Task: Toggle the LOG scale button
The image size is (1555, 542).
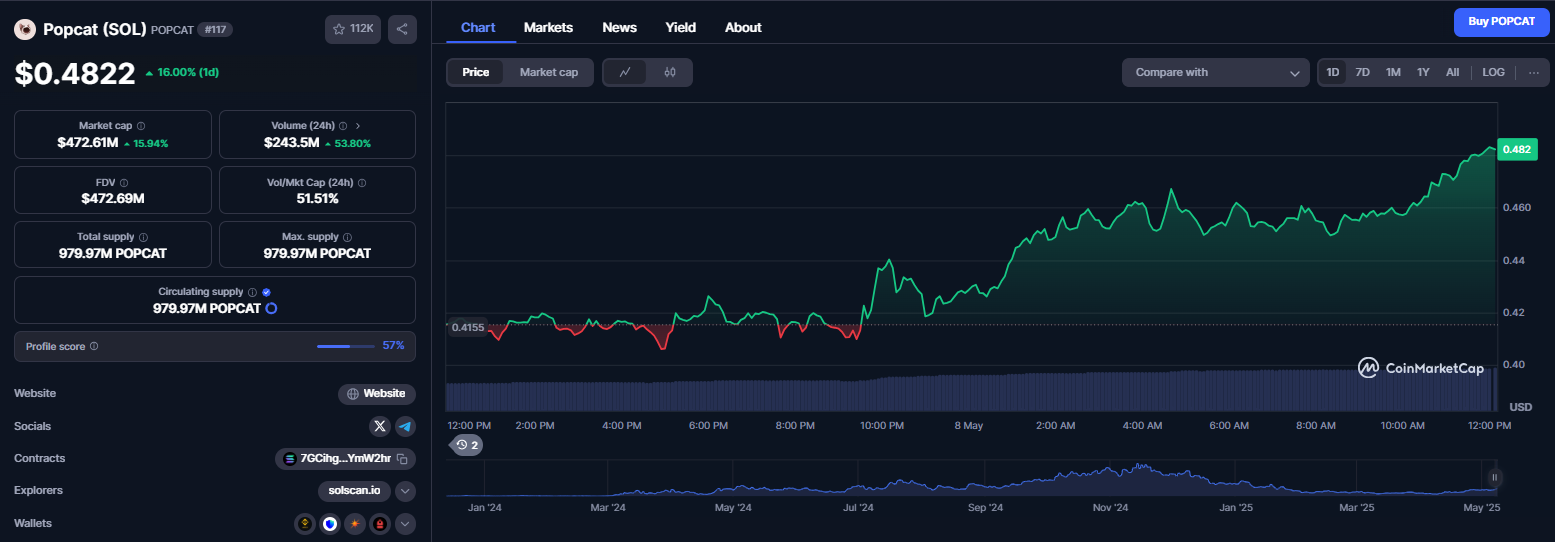Action: [x=1493, y=72]
